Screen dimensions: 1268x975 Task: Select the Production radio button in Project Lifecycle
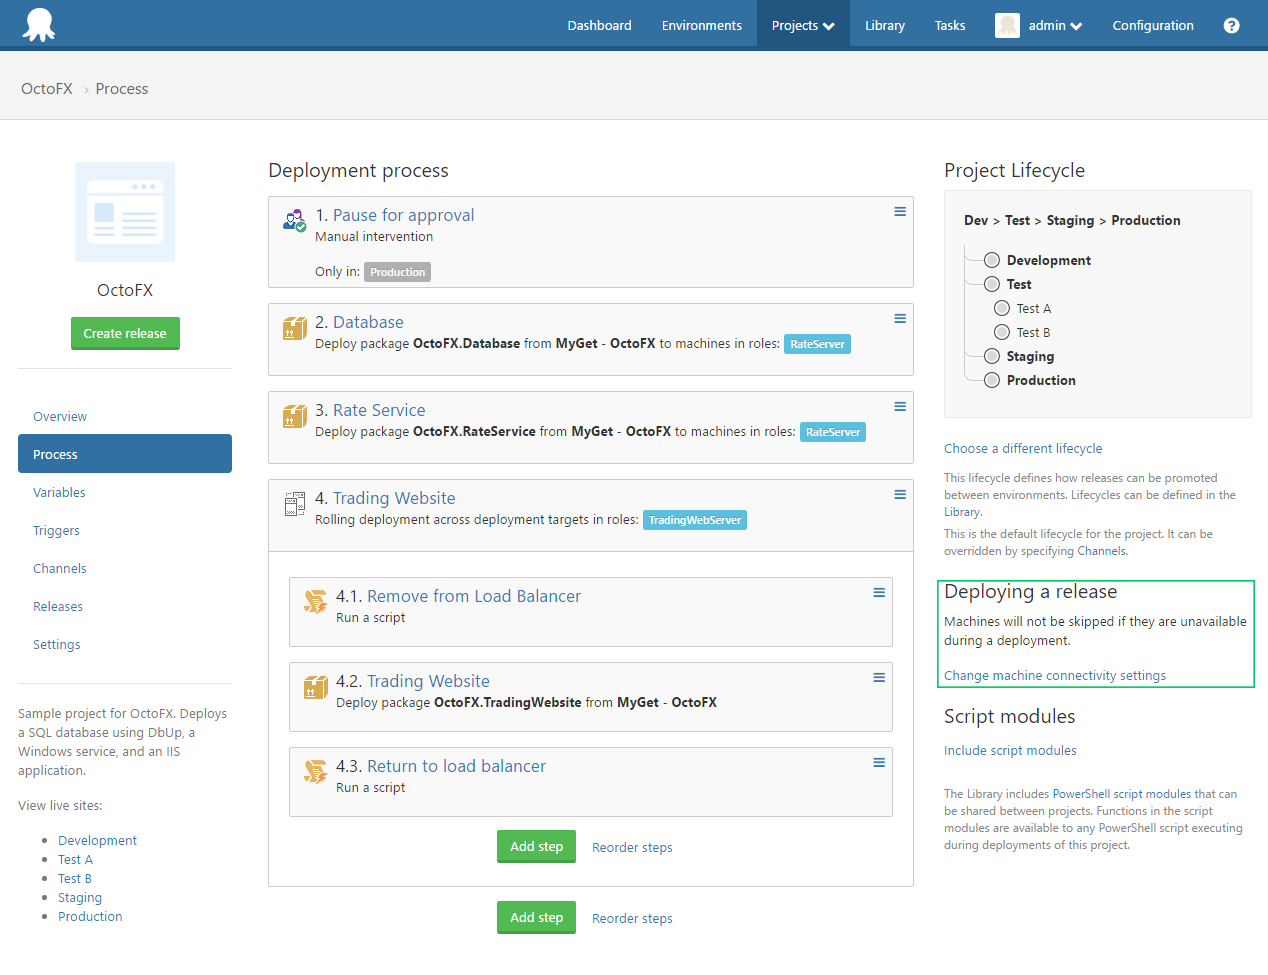point(991,380)
